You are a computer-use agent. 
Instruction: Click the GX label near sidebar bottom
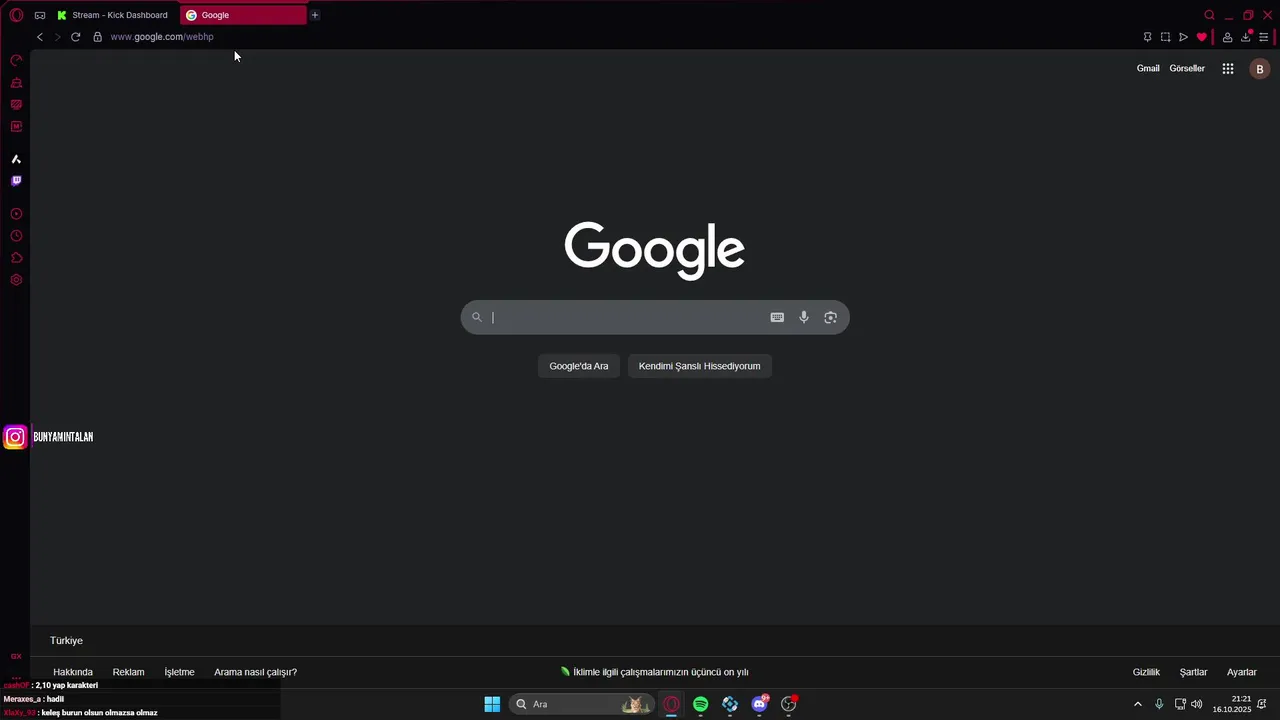tap(16, 656)
